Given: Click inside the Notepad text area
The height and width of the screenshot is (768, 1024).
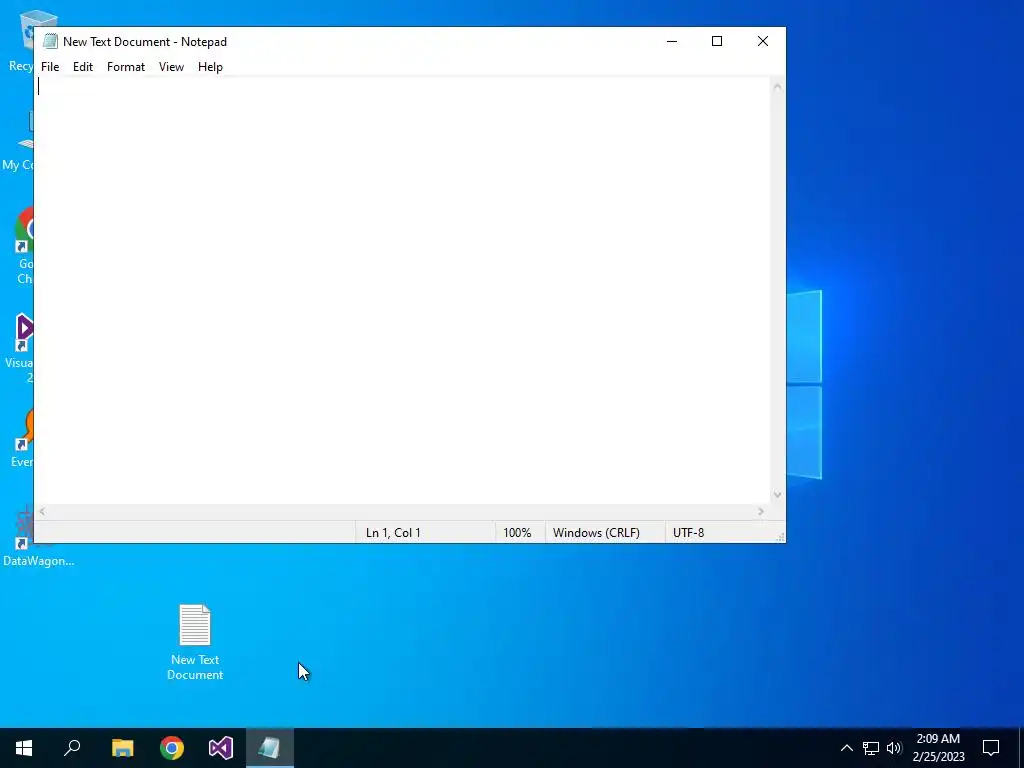Looking at the screenshot, I should pos(402,291).
